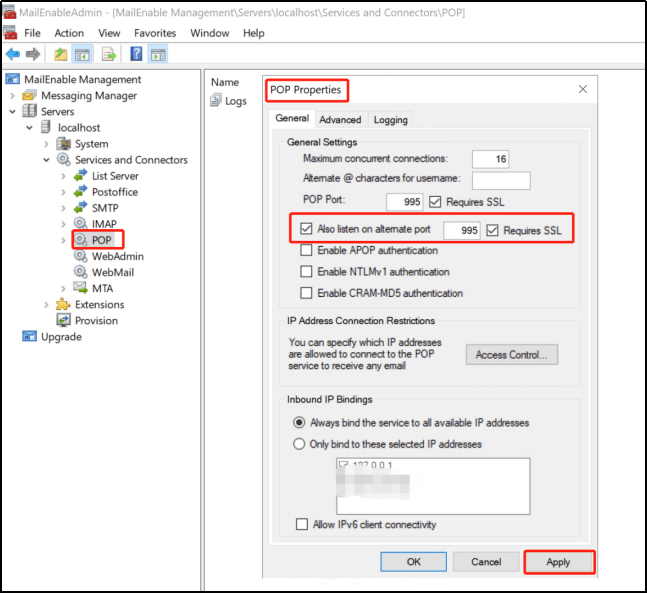This screenshot has height=593, width=647.
Task: Click the Forward arrow toolbar icon
Action: click(33, 54)
